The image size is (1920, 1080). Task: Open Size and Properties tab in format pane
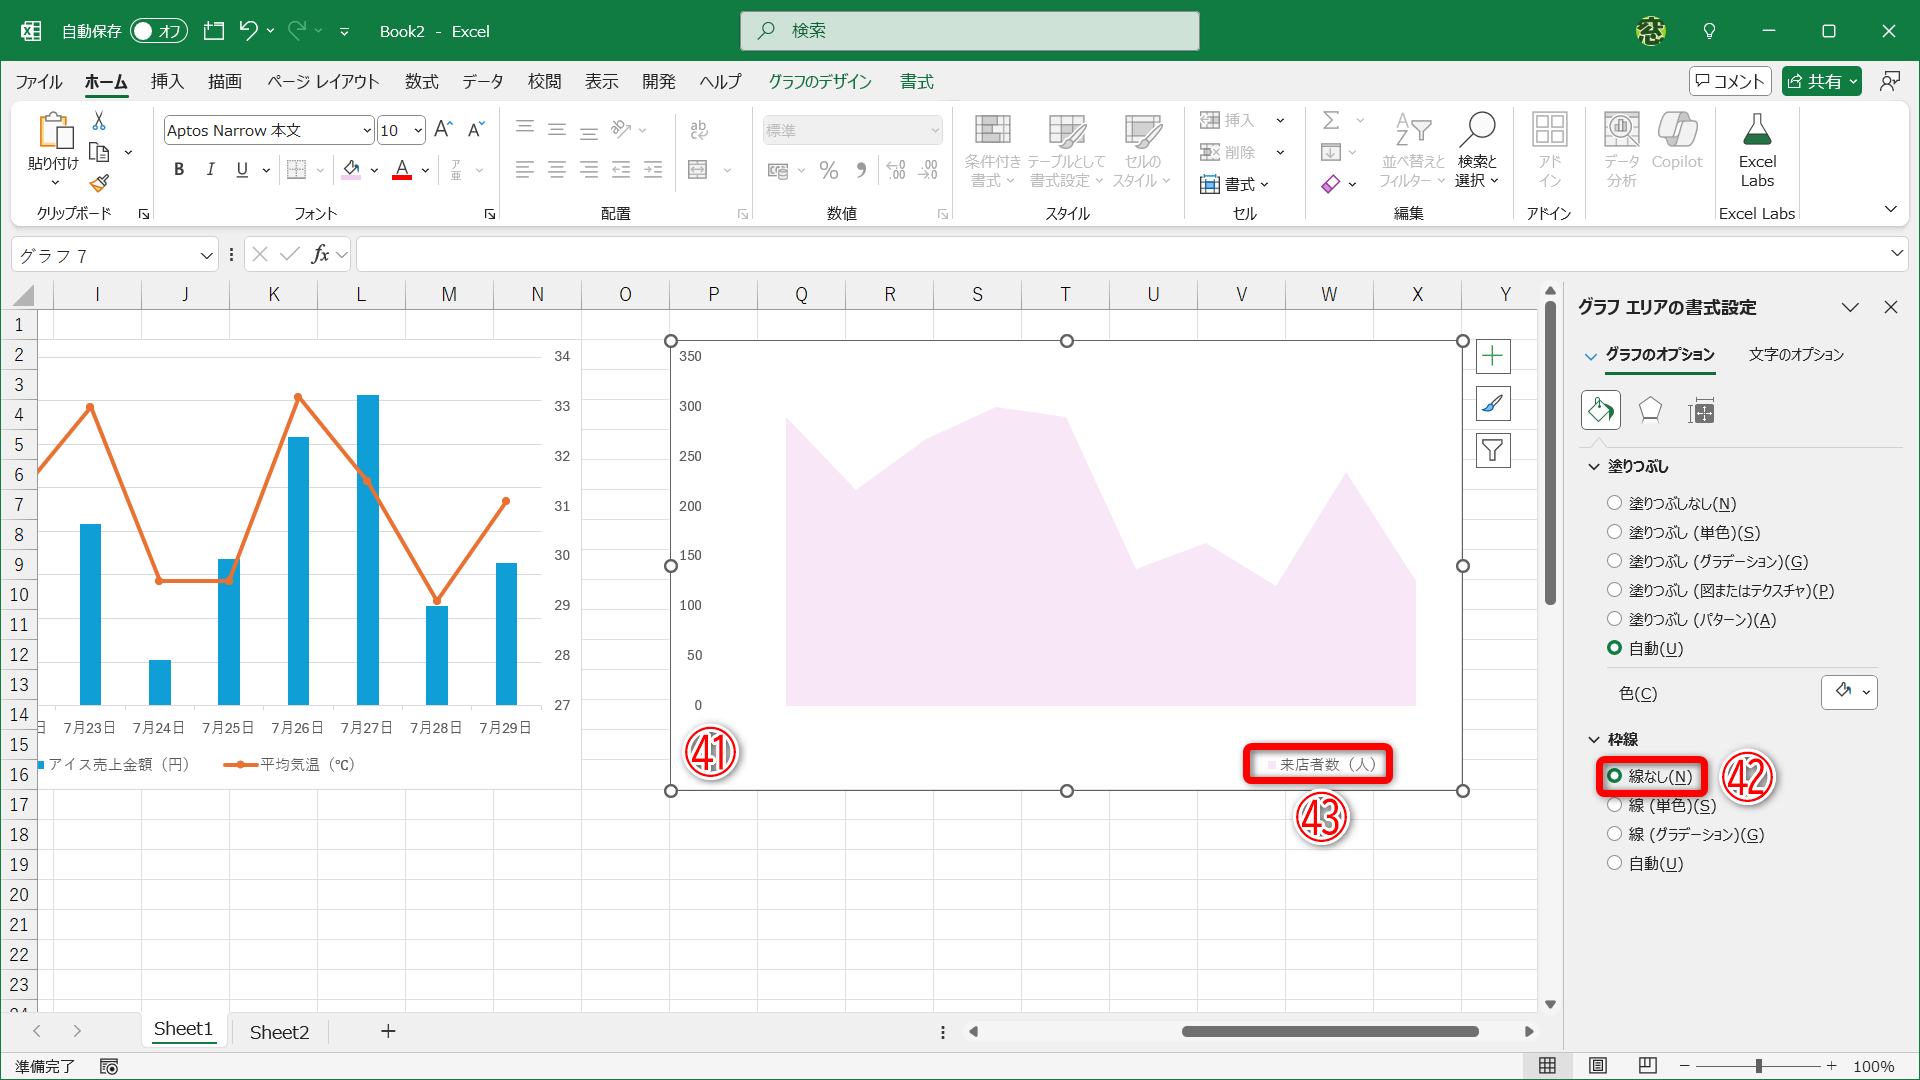coord(1701,410)
